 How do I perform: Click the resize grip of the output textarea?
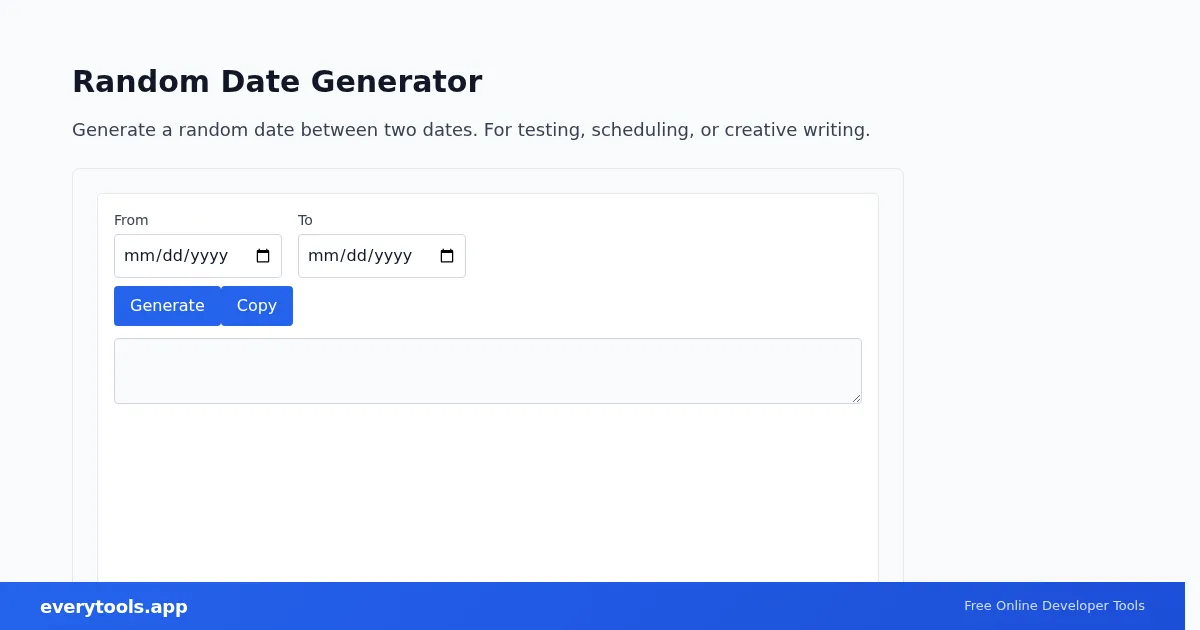(856, 398)
